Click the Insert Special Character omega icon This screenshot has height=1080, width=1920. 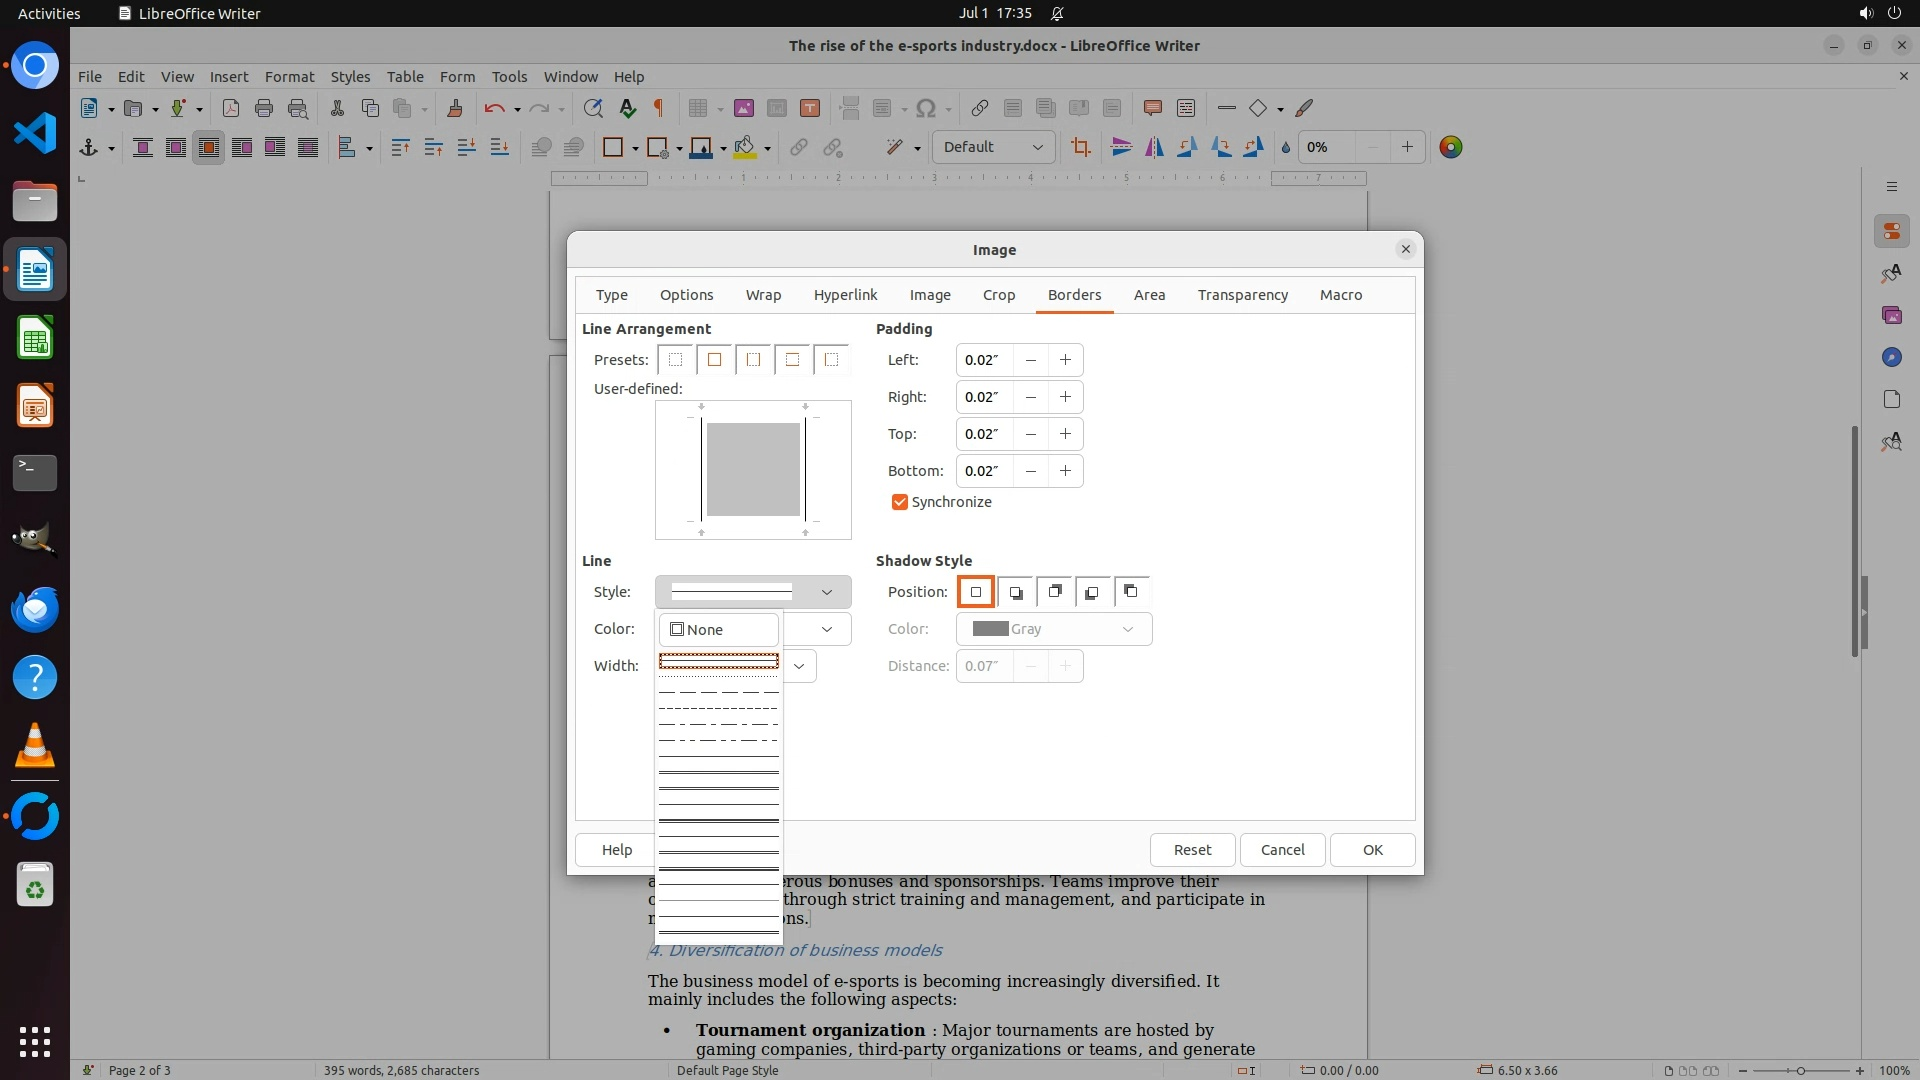coord(926,108)
